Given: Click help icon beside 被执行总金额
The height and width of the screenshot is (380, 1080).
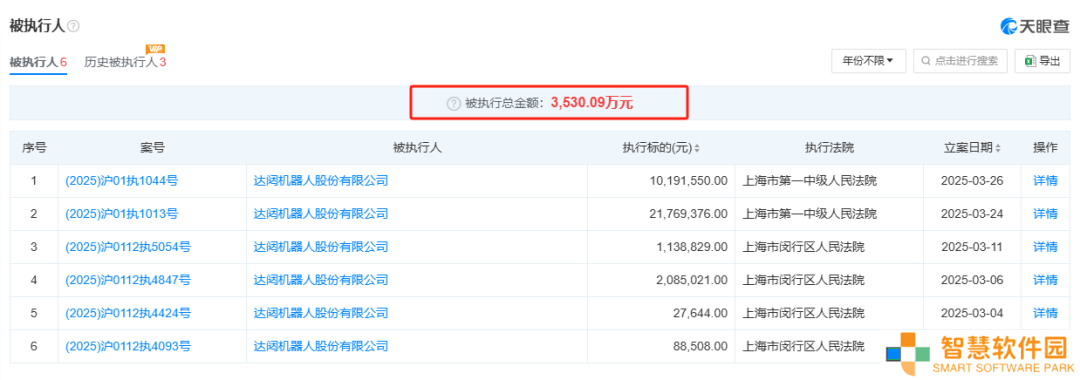Looking at the screenshot, I should pyautogui.click(x=453, y=104).
